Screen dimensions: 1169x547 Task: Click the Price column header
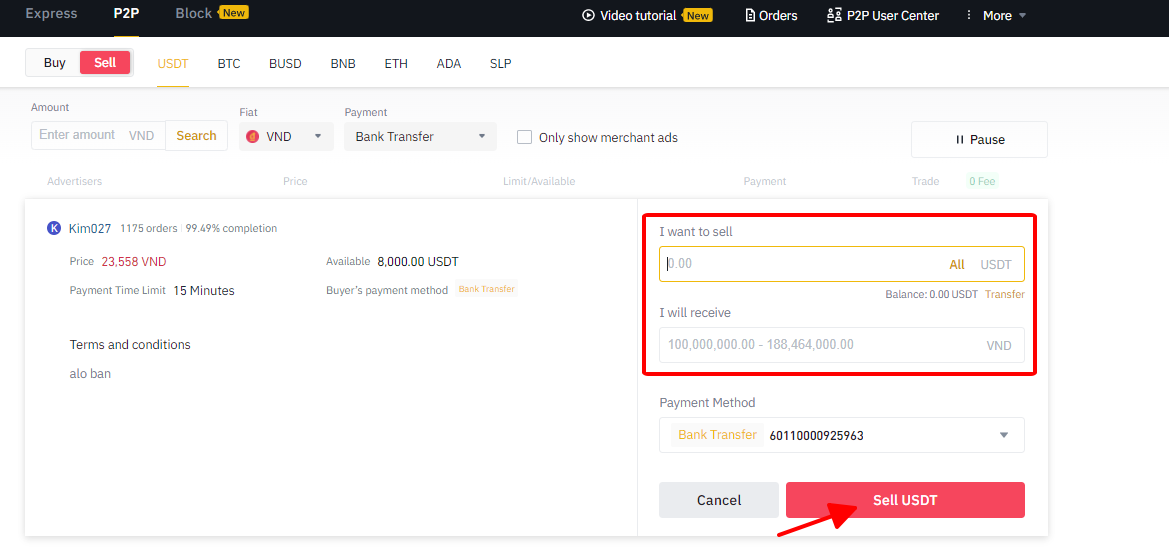point(295,181)
